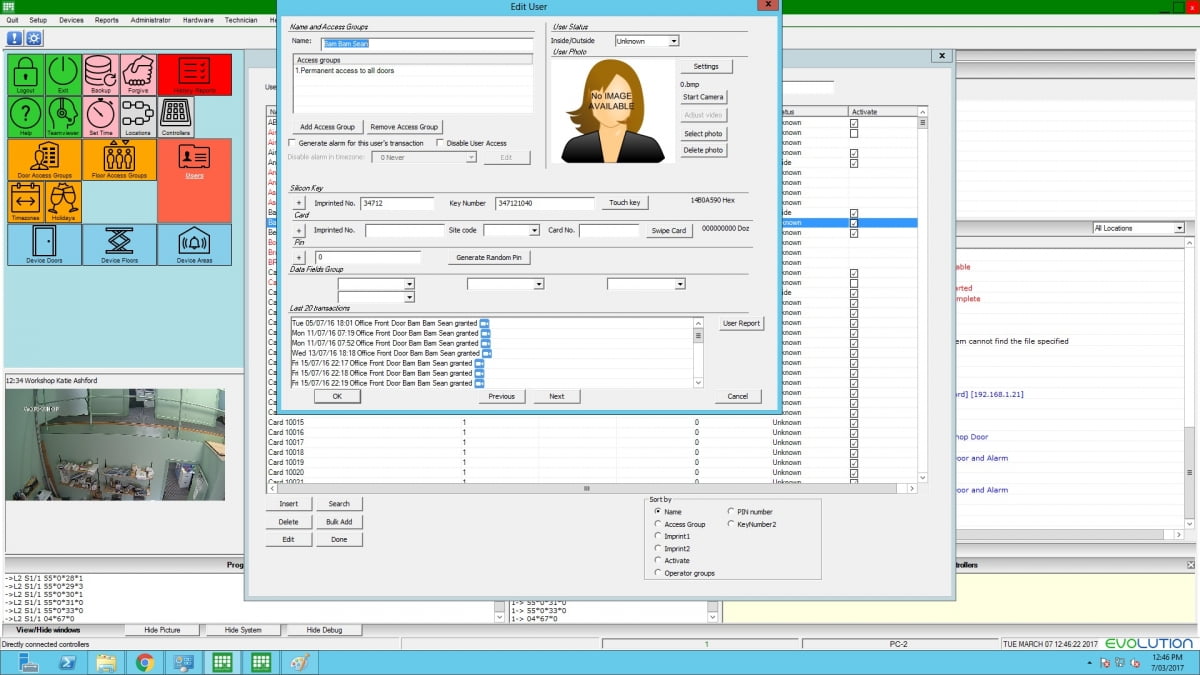Open the Holidays tile
This screenshot has width=1200, height=675.
click(x=62, y=202)
